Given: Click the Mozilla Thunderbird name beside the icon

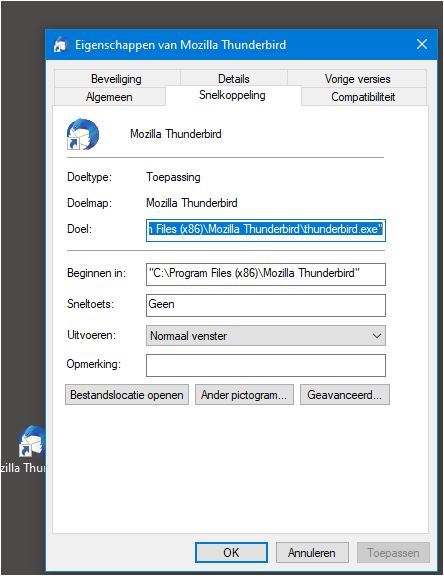Looking at the screenshot, I should [x=176, y=134].
